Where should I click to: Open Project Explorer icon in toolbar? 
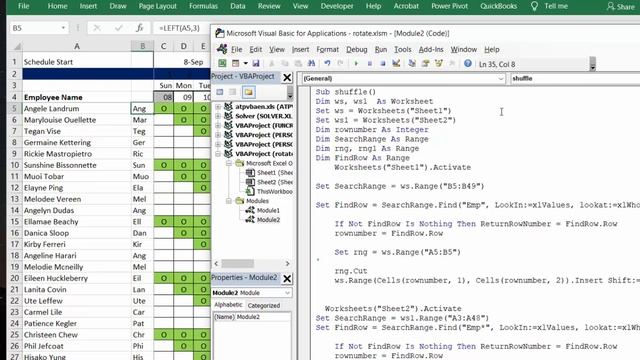412,63
